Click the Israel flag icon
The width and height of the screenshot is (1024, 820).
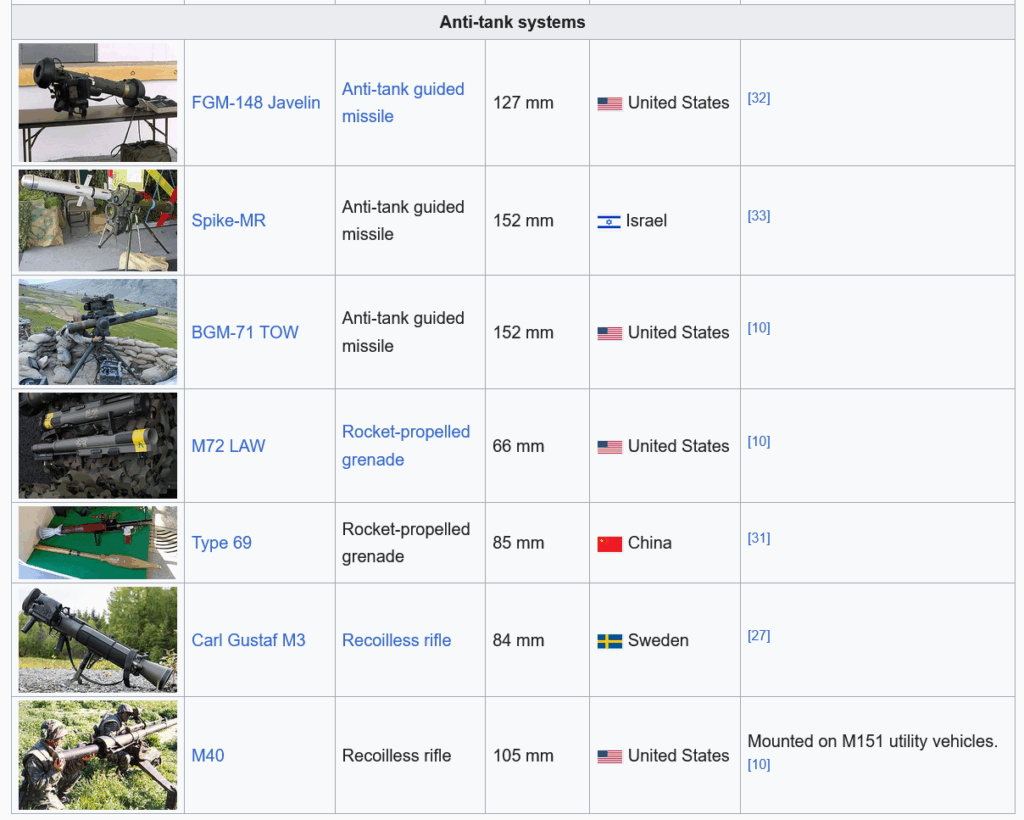coord(609,222)
